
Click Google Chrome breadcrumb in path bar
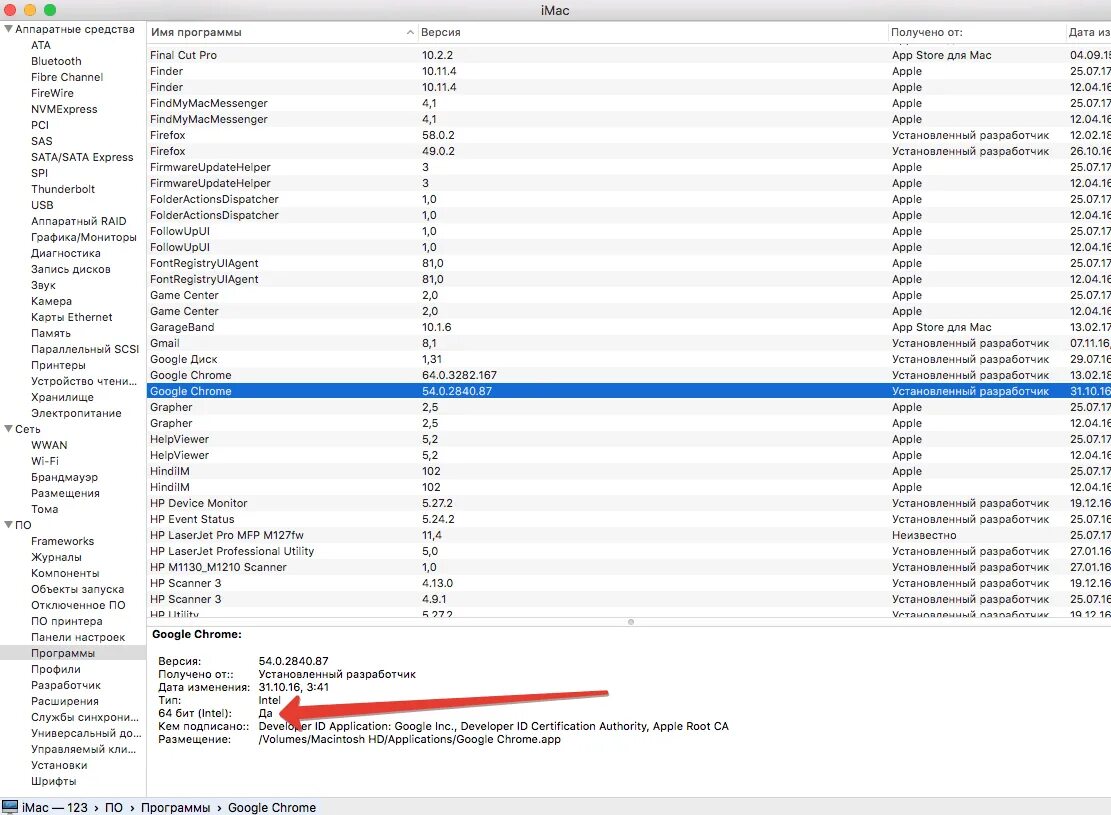(x=271, y=808)
